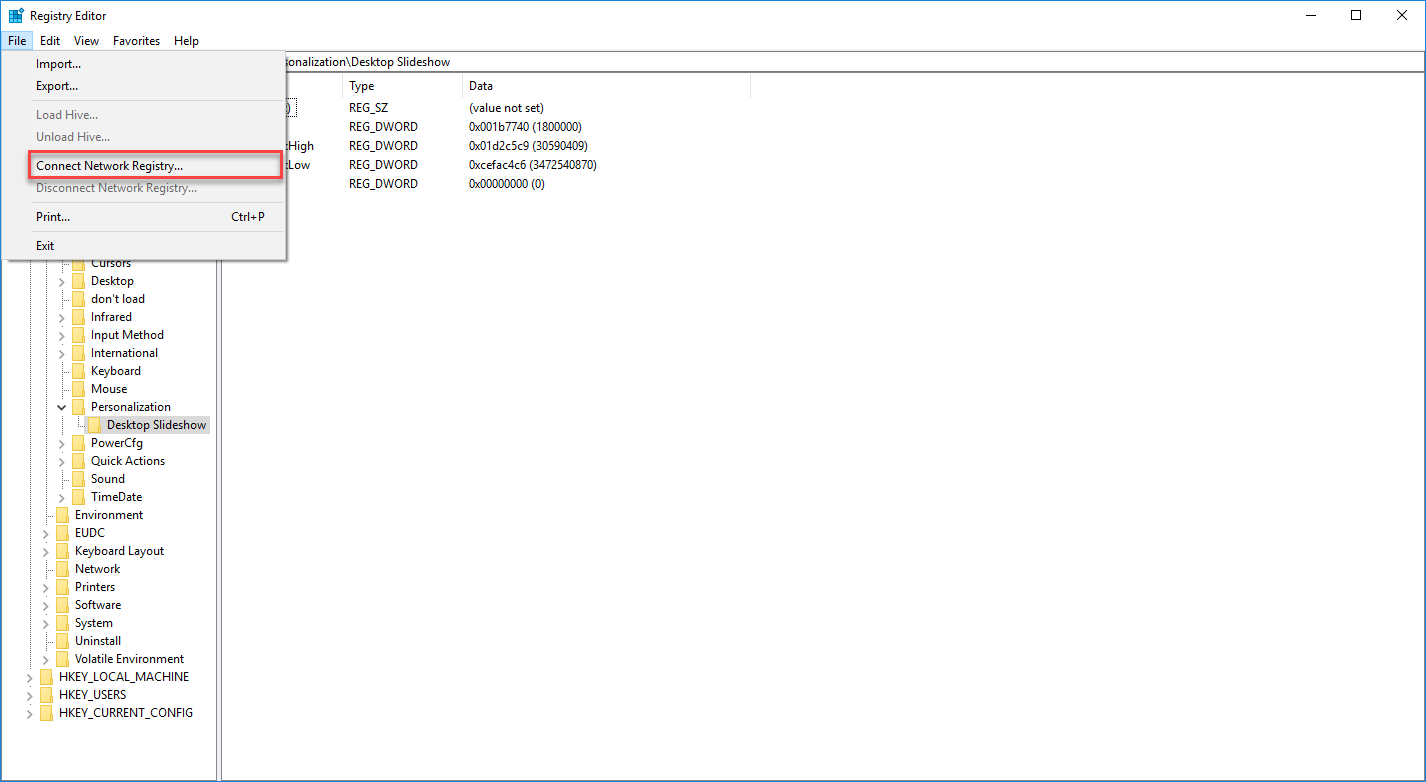
Task: Click the Registry Editor app icon in title bar
Action: [x=16, y=15]
